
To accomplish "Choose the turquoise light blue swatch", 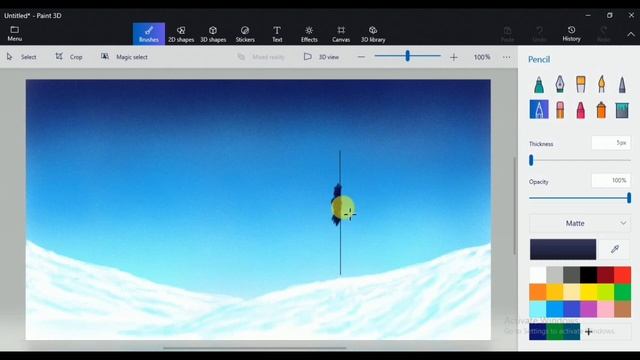I will [x=538, y=309].
